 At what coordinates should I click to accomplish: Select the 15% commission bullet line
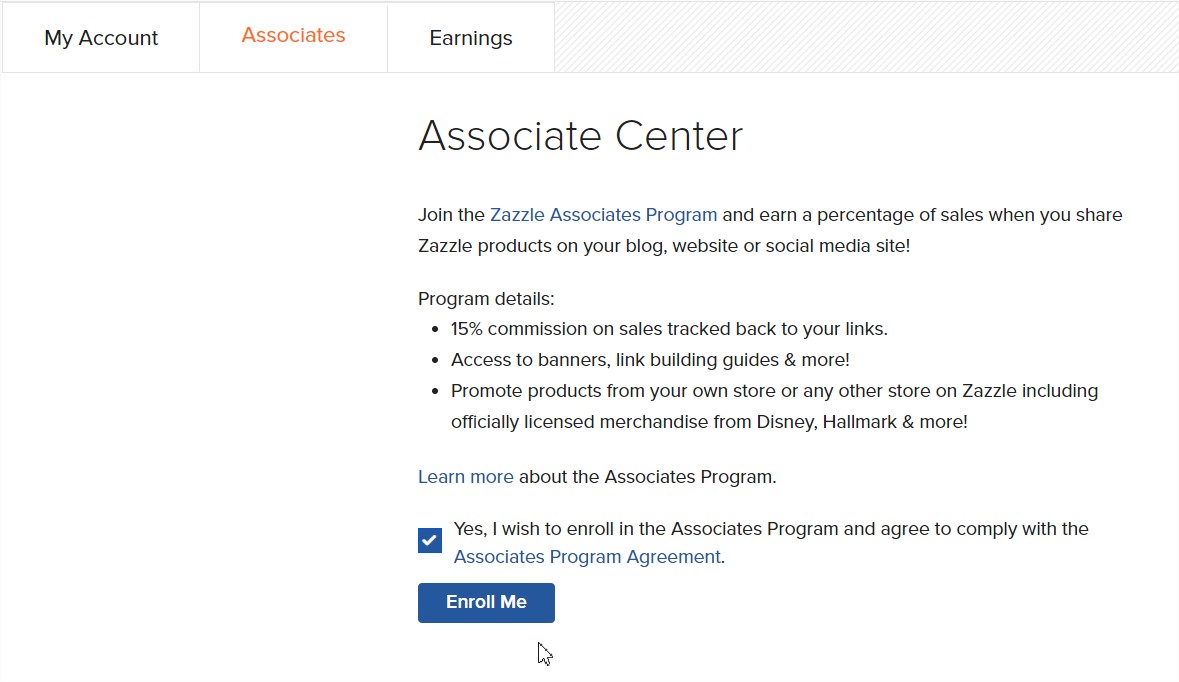pyautogui.click(x=669, y=329)
